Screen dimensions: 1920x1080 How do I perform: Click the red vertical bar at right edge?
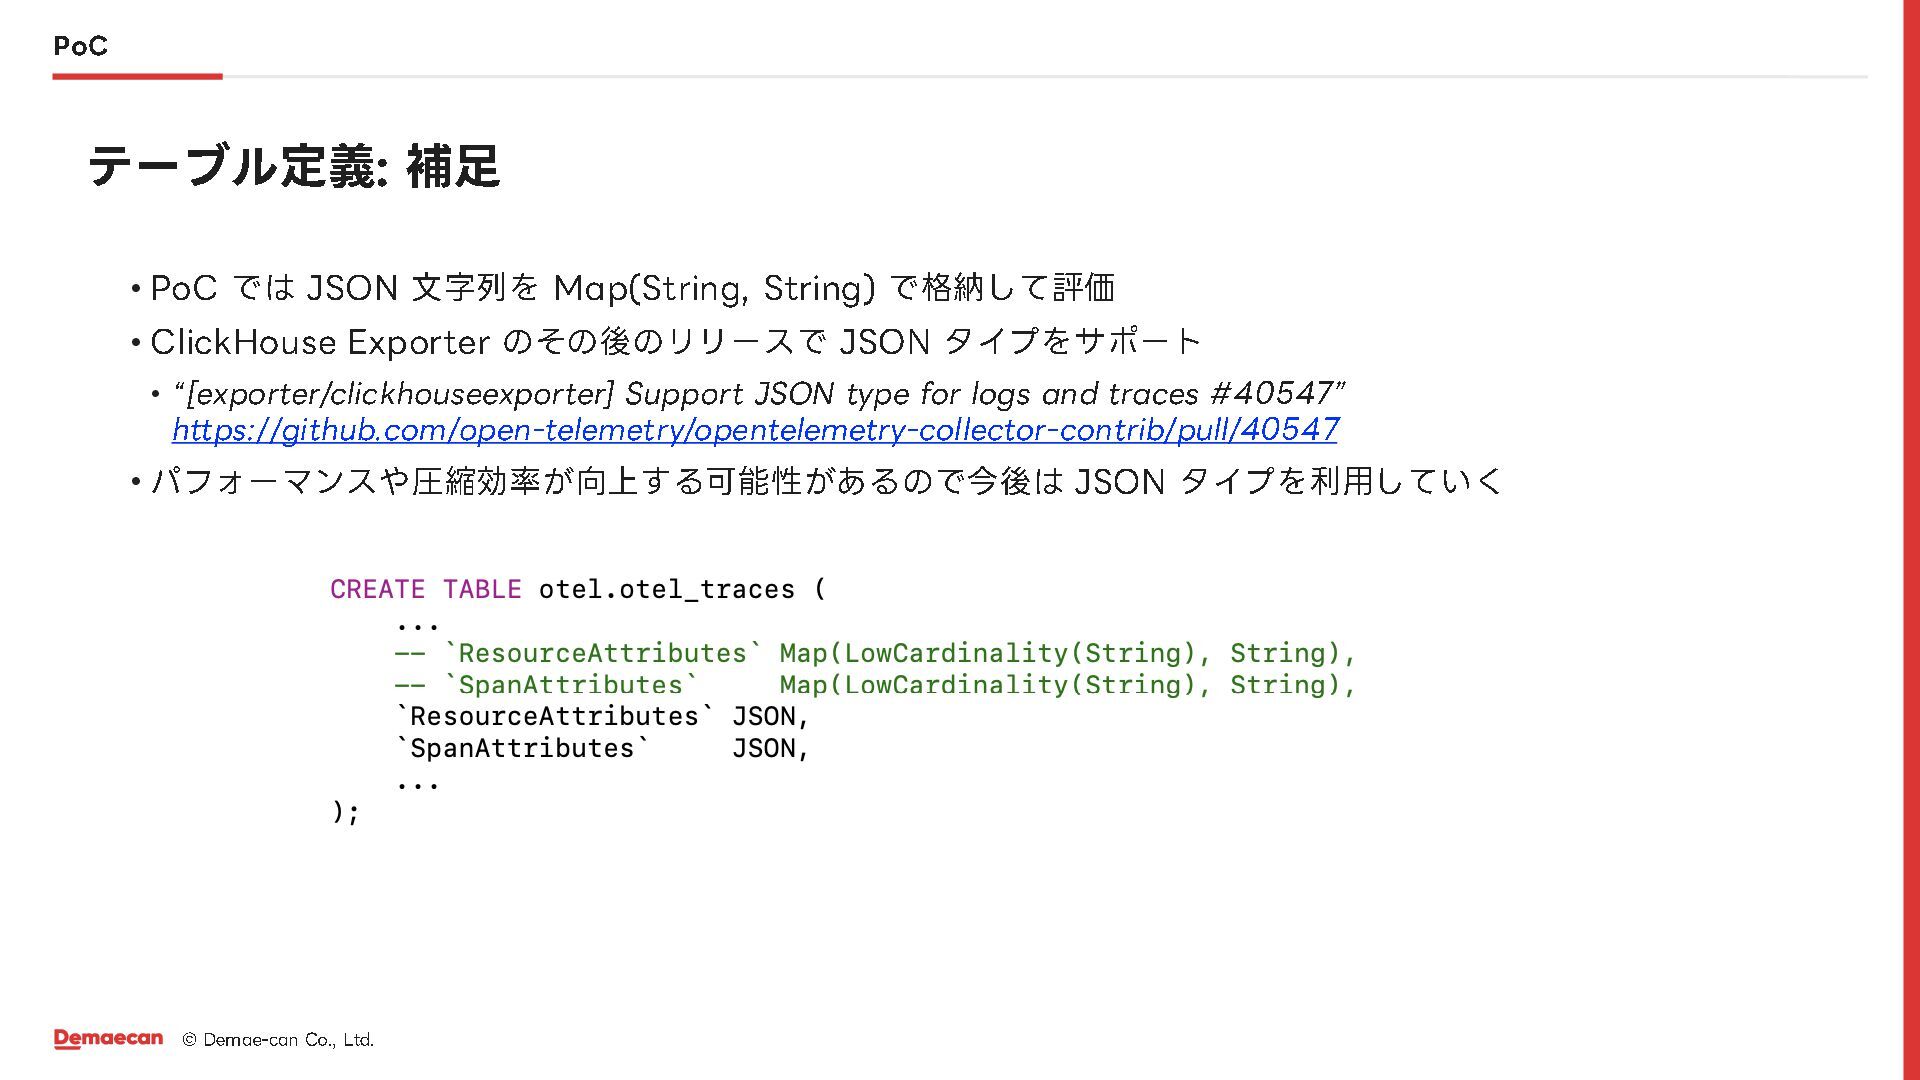(x=1910, y=540)
